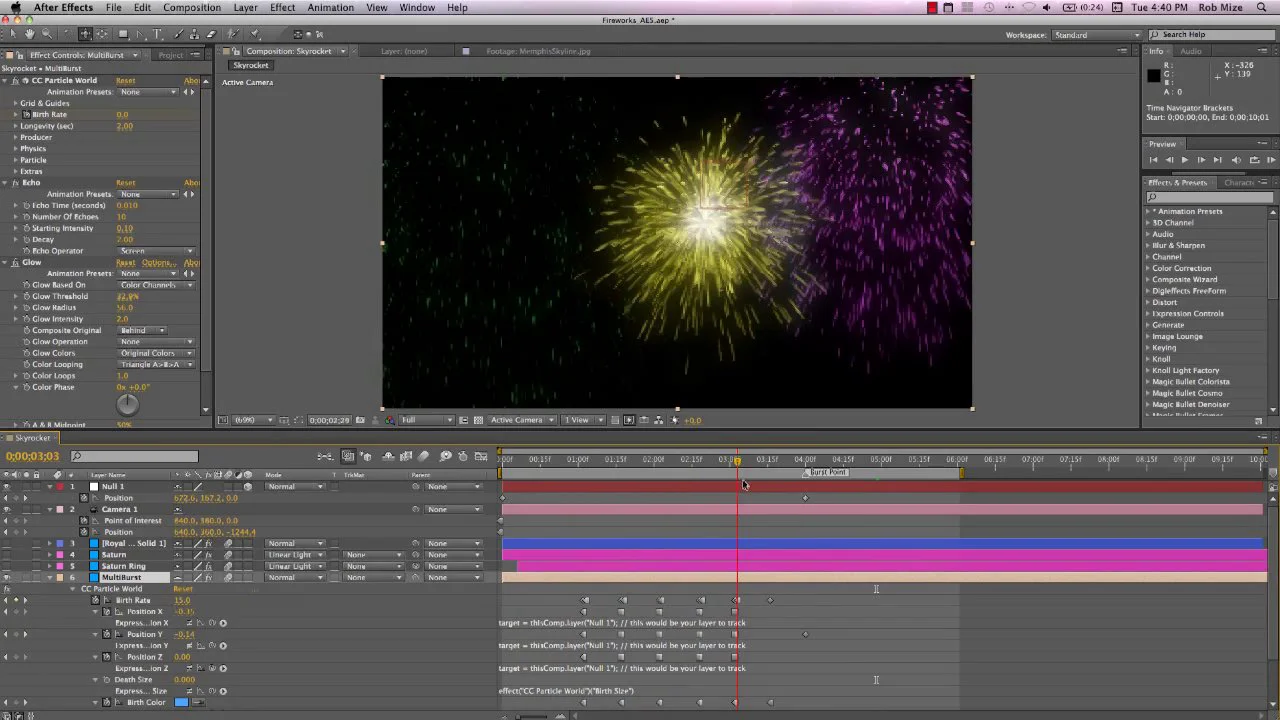Open the resolution Full dropdown

point(427,420)
